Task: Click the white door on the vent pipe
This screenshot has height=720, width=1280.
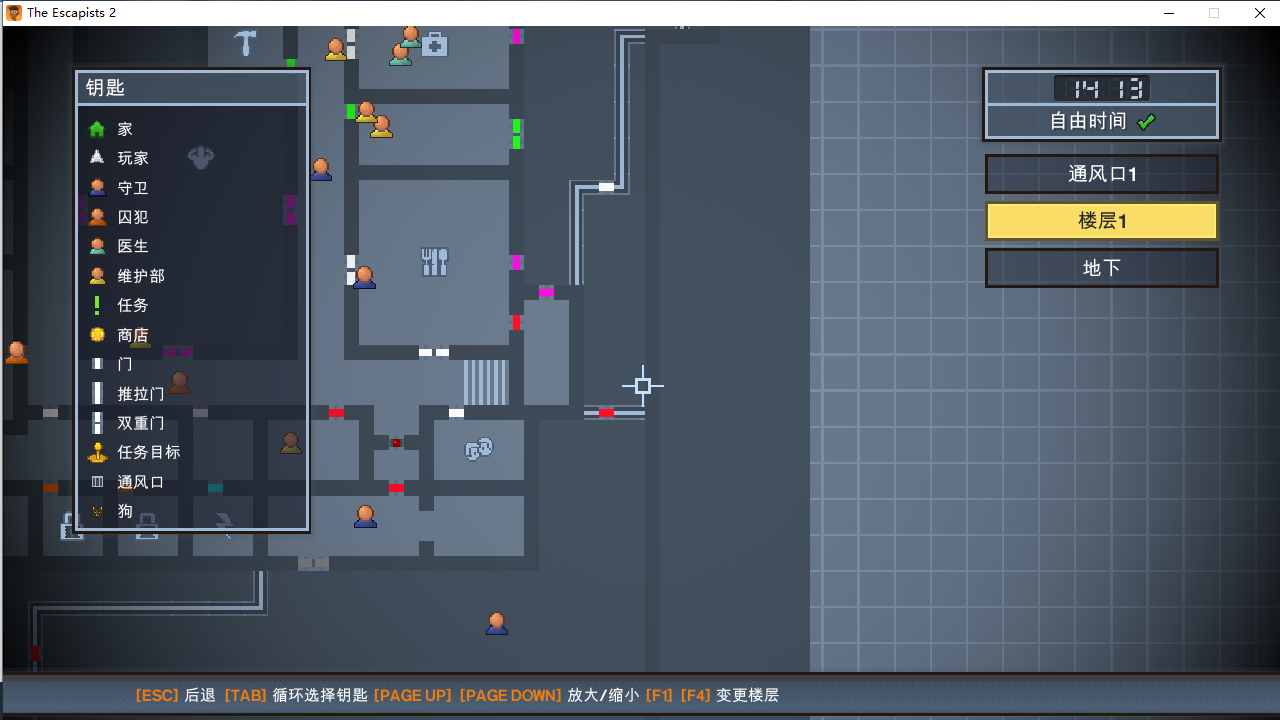Action: pos(606,187)
